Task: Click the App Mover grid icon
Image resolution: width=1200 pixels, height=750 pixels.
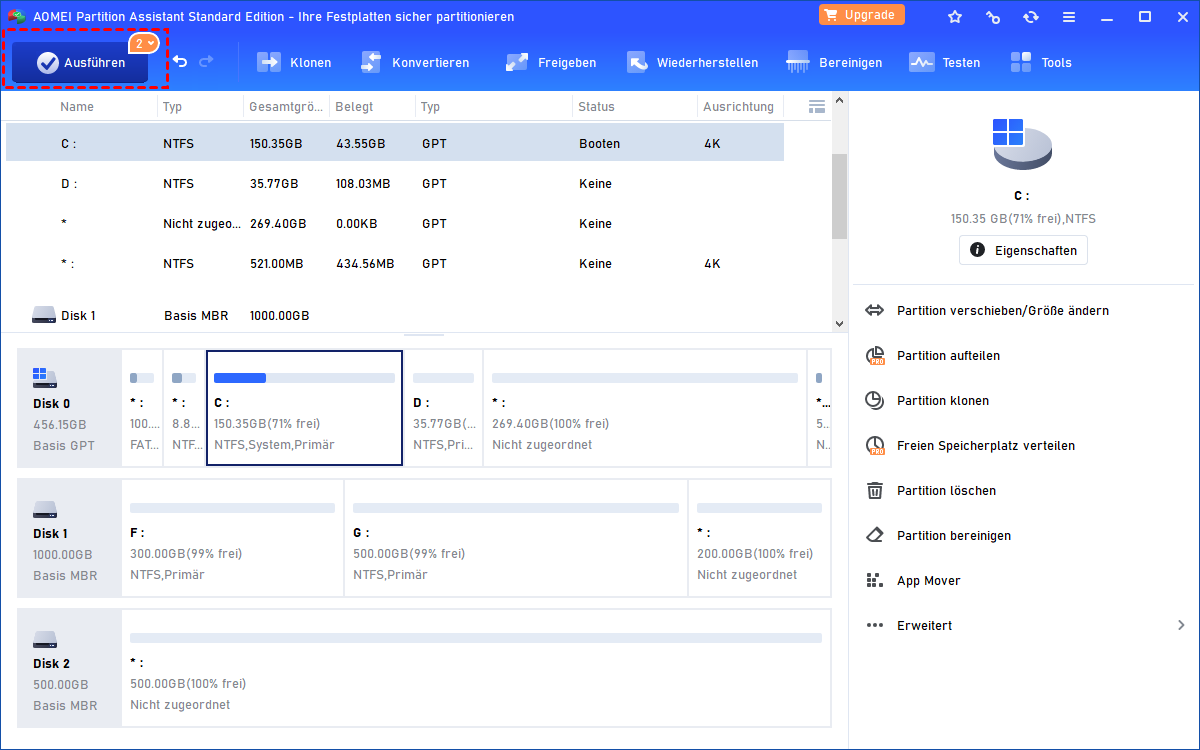Action: click(875, 580)
